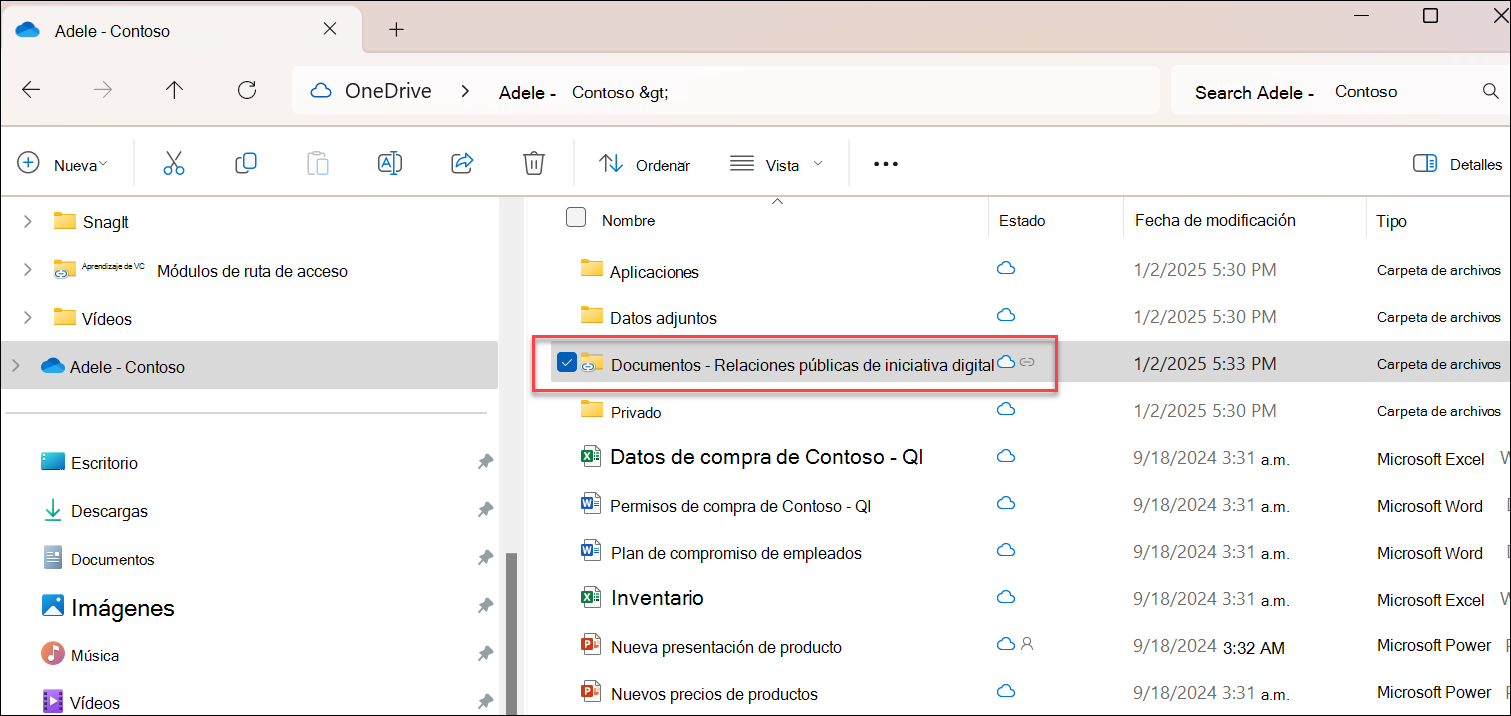Go back with the left arrow
Viewport: 1511px width, 716px height.
point(31,90)
